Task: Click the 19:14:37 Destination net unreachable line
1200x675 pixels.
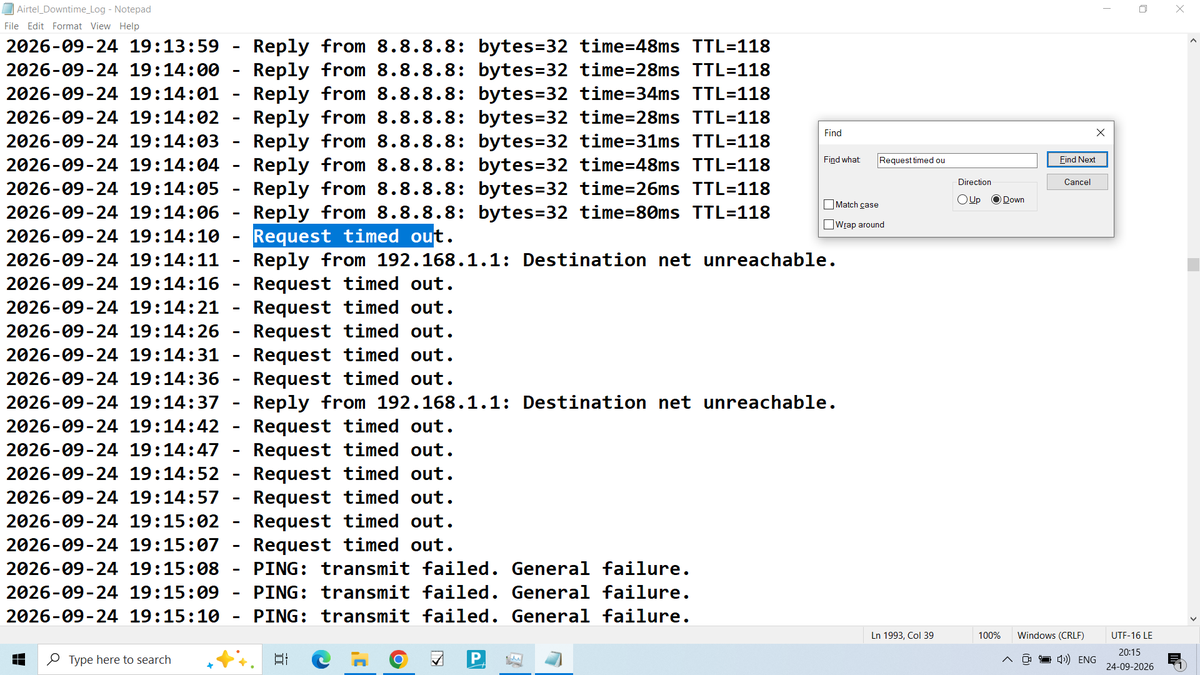Action: [x=421, y=403]
